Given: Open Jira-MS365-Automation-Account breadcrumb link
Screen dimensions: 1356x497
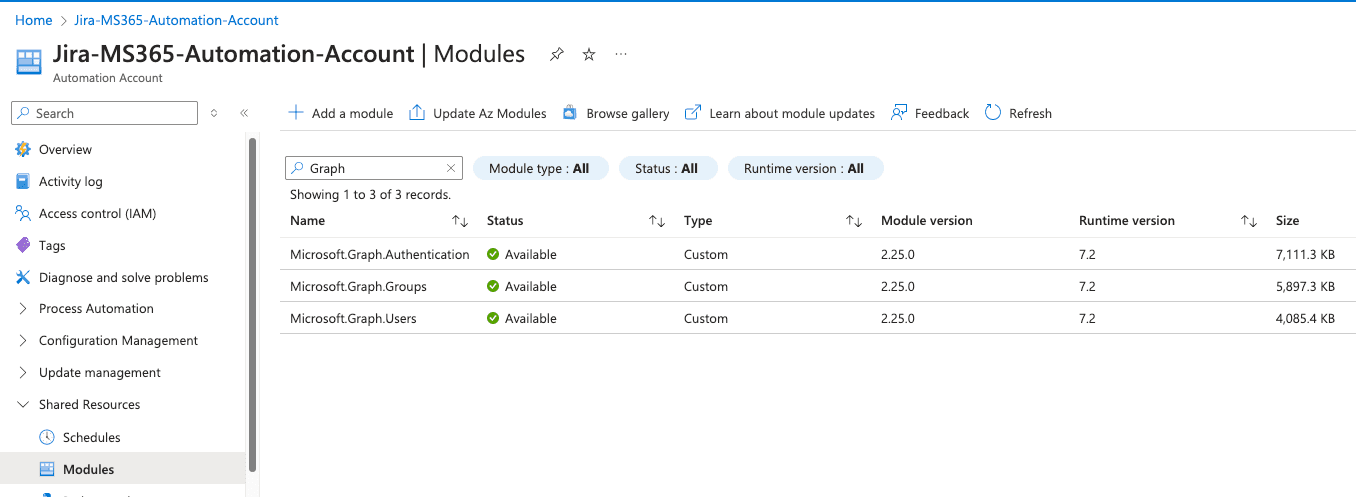Looking at the screenshot, I should (177, 20).
